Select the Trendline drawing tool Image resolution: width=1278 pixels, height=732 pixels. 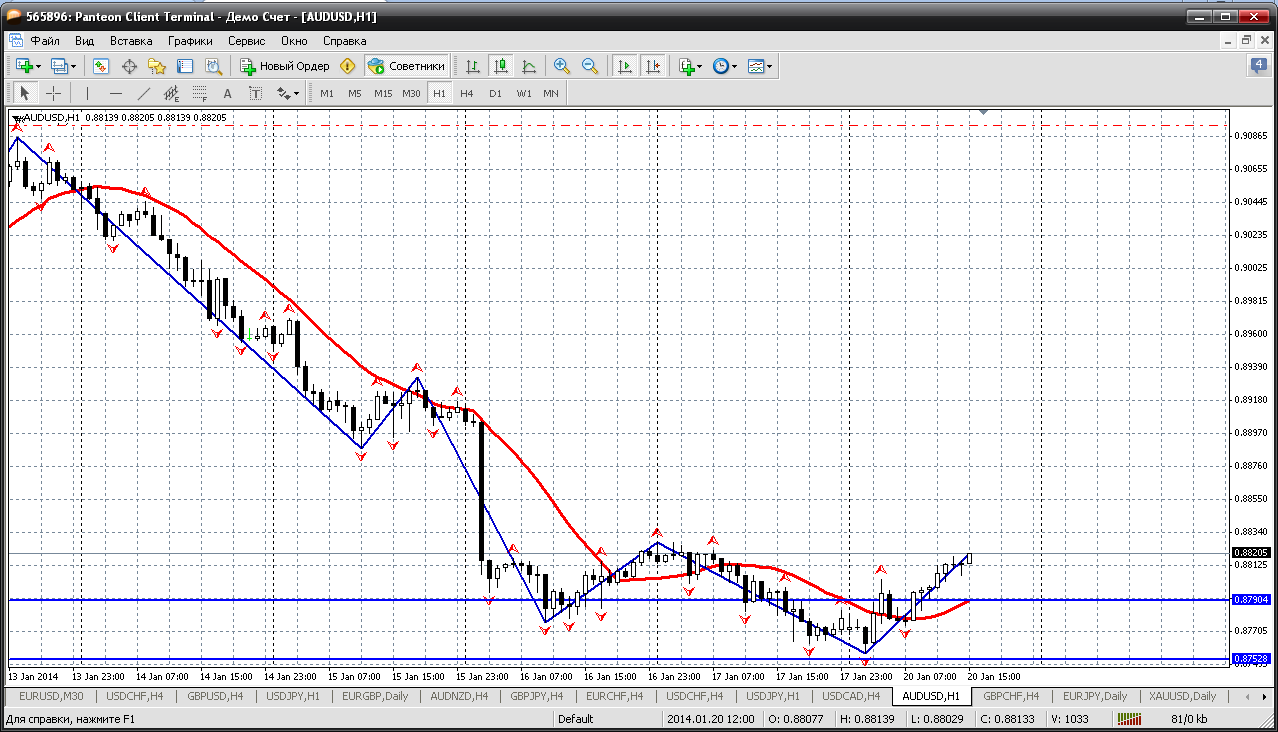tap(143, 93)
